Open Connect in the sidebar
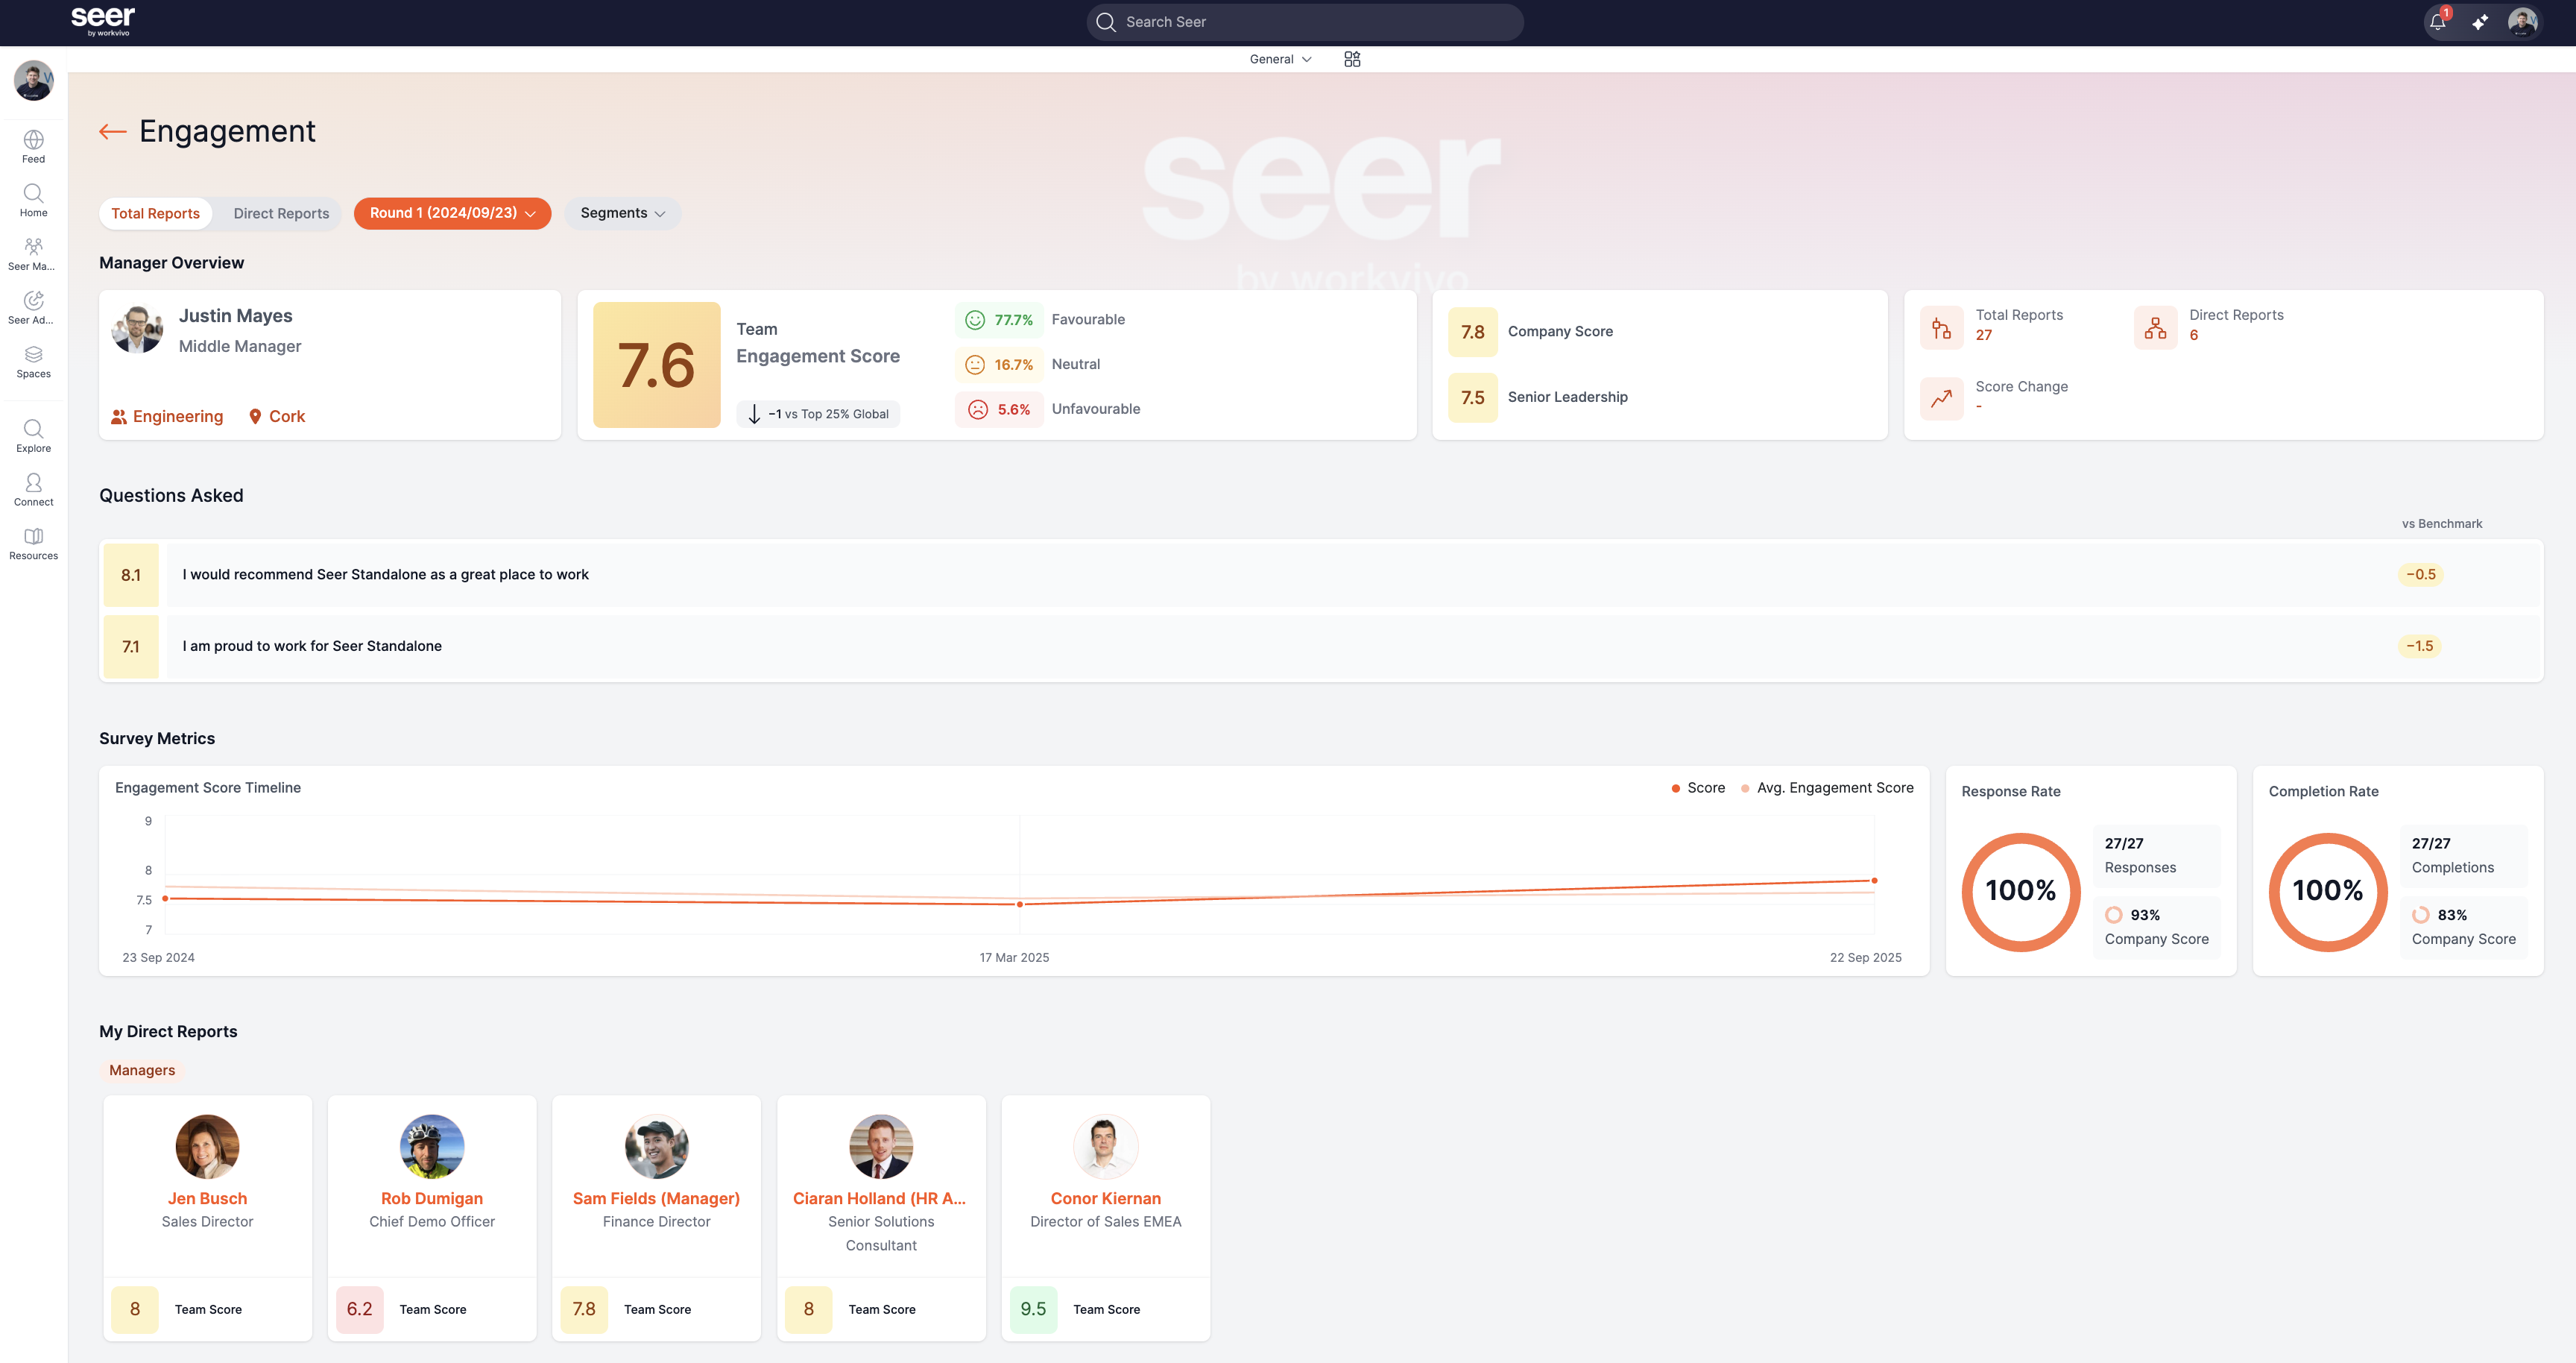 point(33,490)
